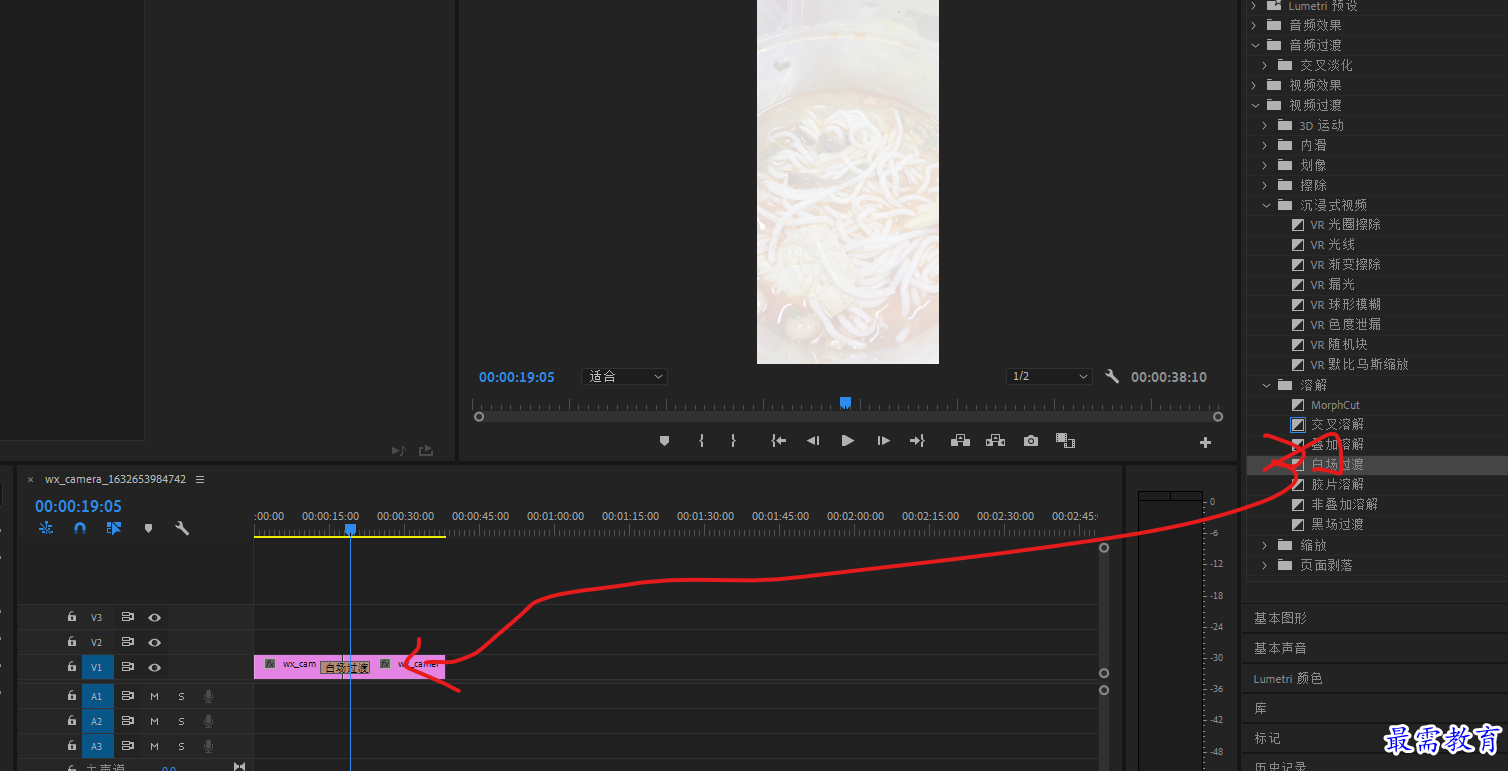
Task: Expand the 3D 运动 folder
Action: [x=1265, y=125]
